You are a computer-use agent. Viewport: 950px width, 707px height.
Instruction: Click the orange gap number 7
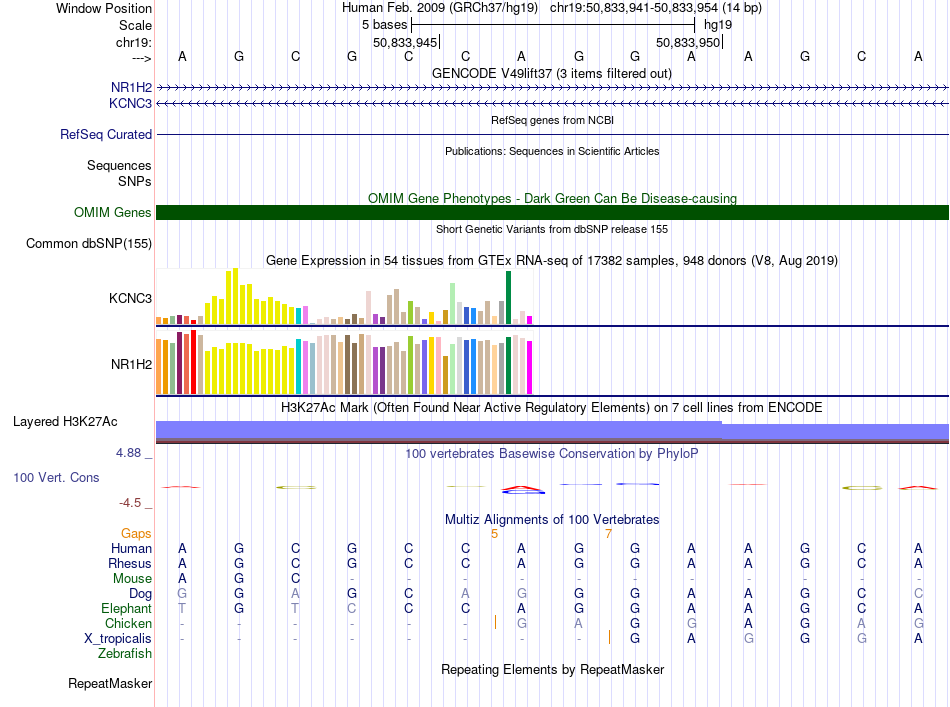coord(608,534)
